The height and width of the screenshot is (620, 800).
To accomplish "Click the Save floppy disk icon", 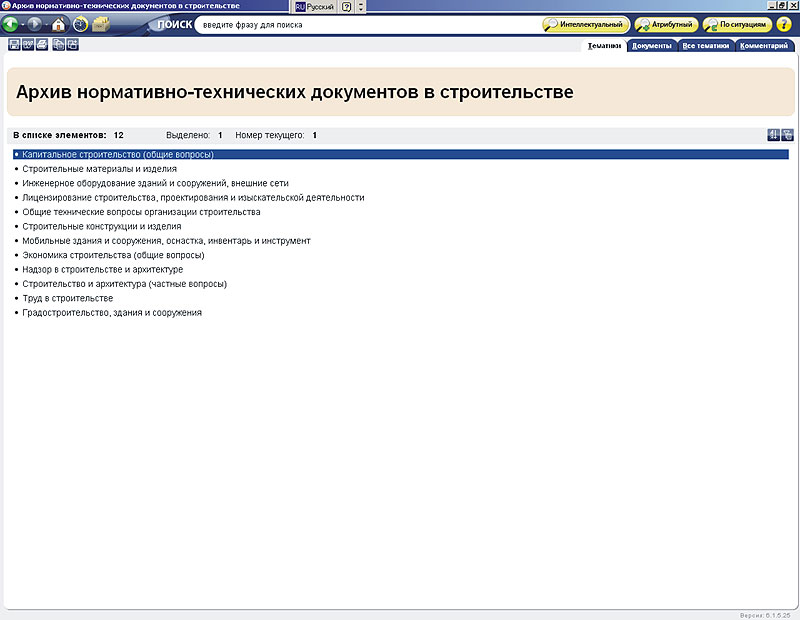I will [14, 45].
